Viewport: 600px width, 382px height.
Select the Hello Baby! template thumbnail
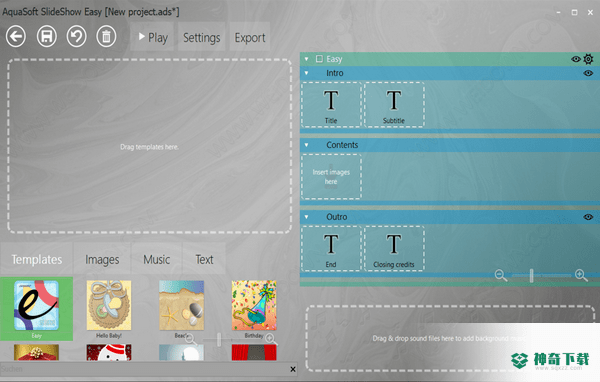[109, 309]
